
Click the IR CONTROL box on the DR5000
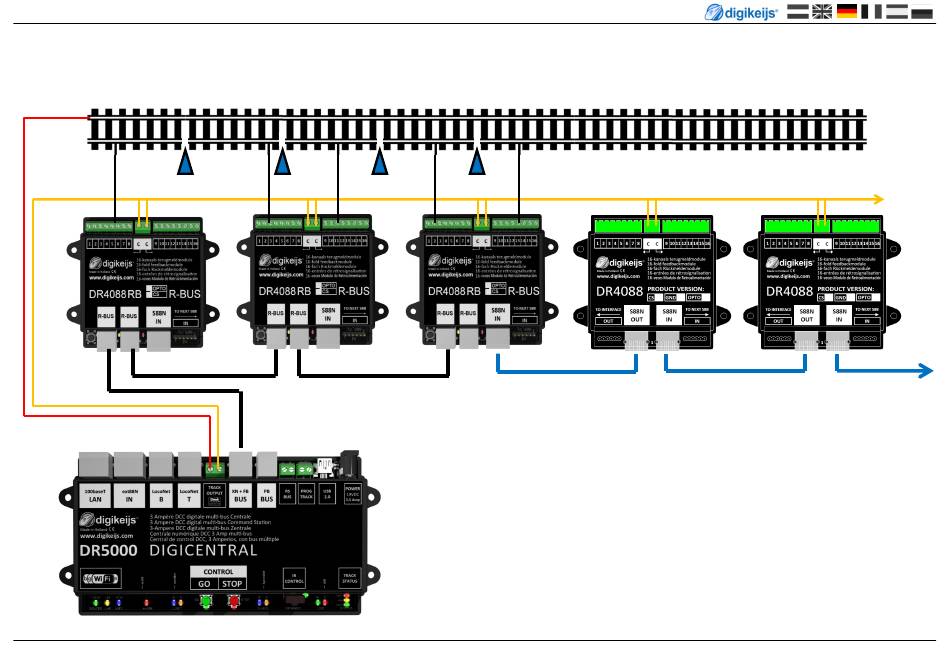coord(294,578)
